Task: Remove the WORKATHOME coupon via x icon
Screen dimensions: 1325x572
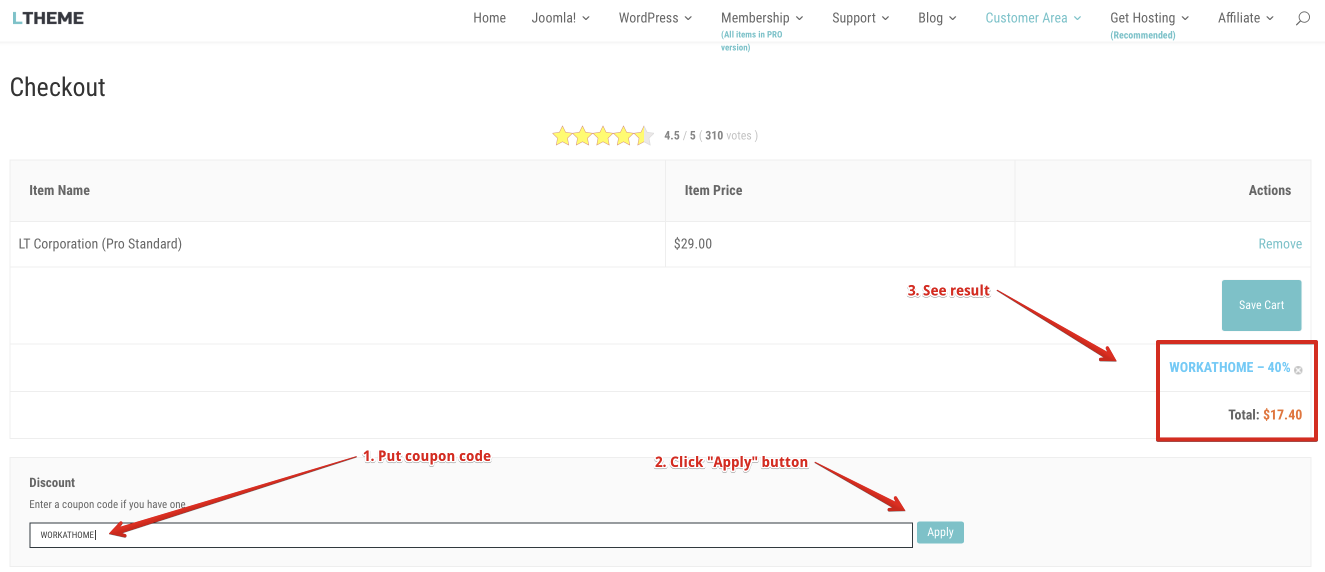Action: pos(1298,370)
